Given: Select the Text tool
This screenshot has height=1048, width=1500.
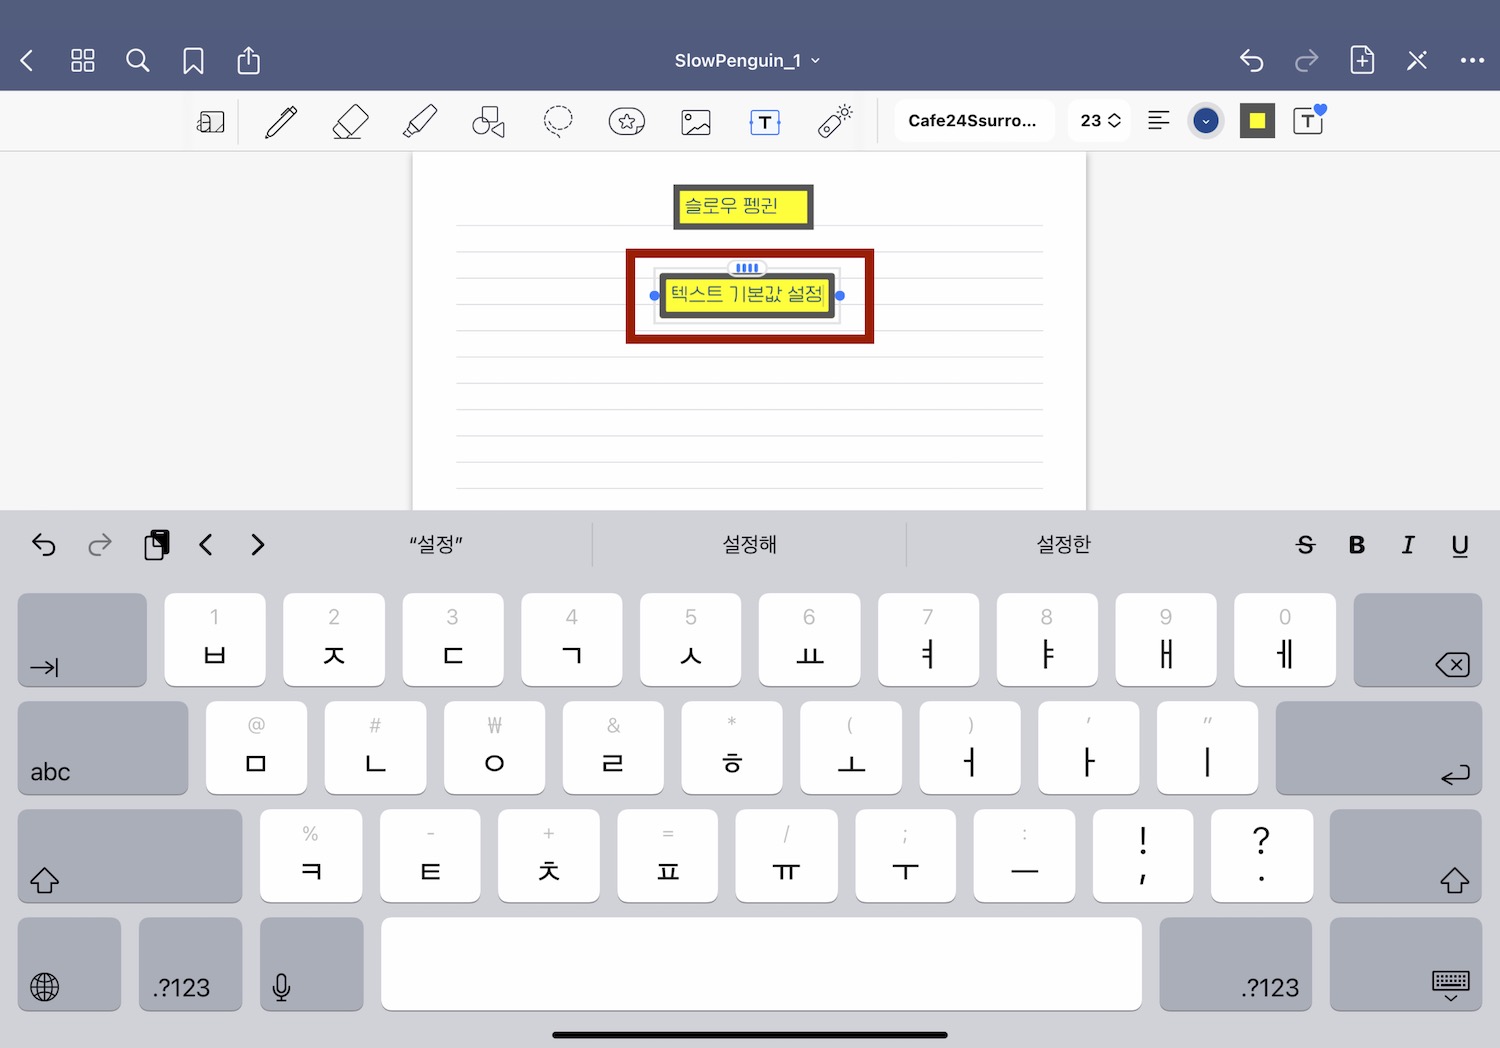Looking at the screenshot, I should 765,122.
